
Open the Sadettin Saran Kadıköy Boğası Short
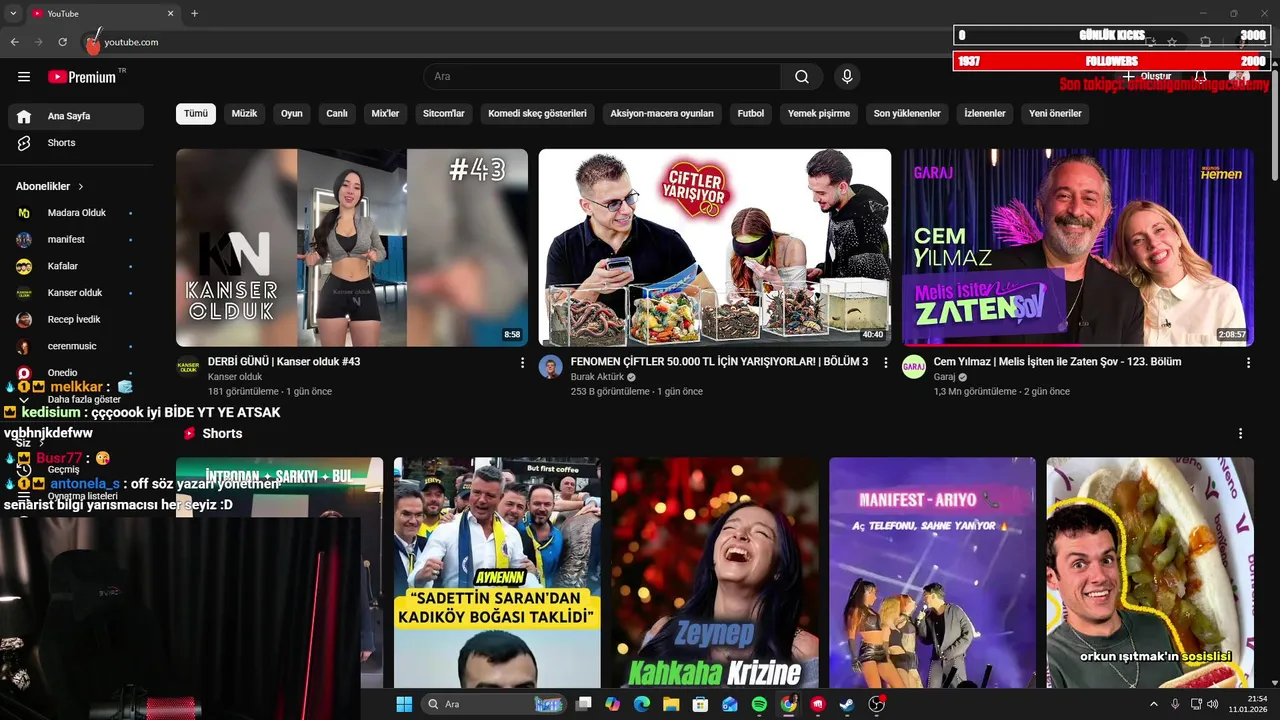point(497,573)
